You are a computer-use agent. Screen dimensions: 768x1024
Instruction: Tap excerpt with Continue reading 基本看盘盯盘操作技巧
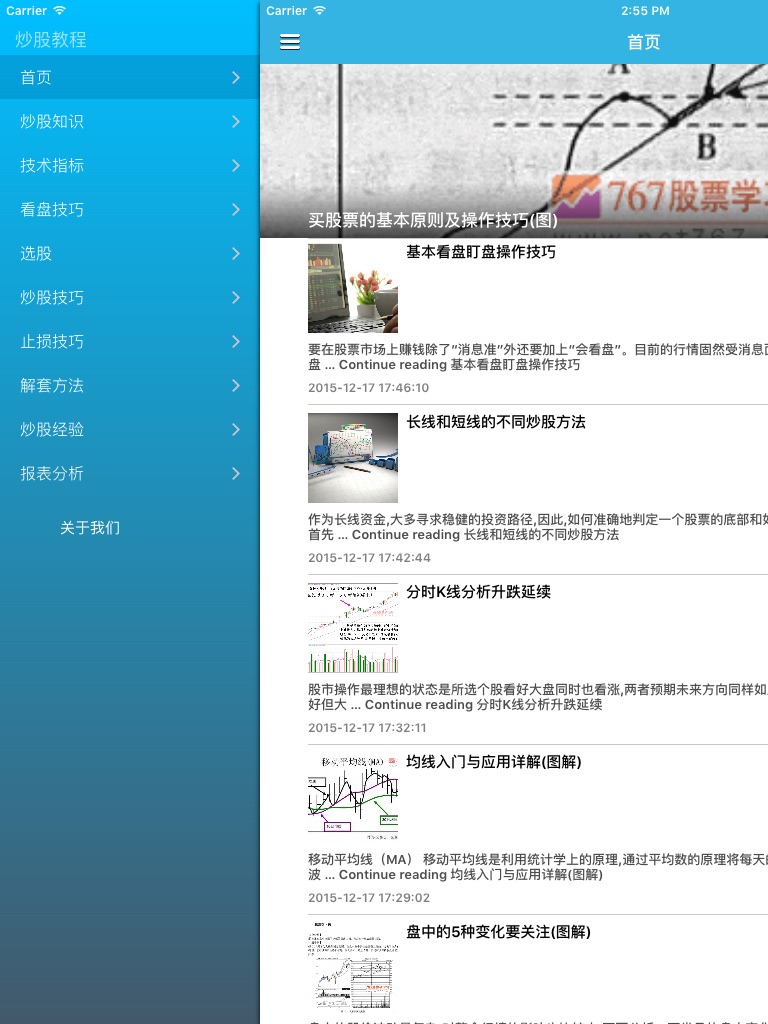pos(538,357)
